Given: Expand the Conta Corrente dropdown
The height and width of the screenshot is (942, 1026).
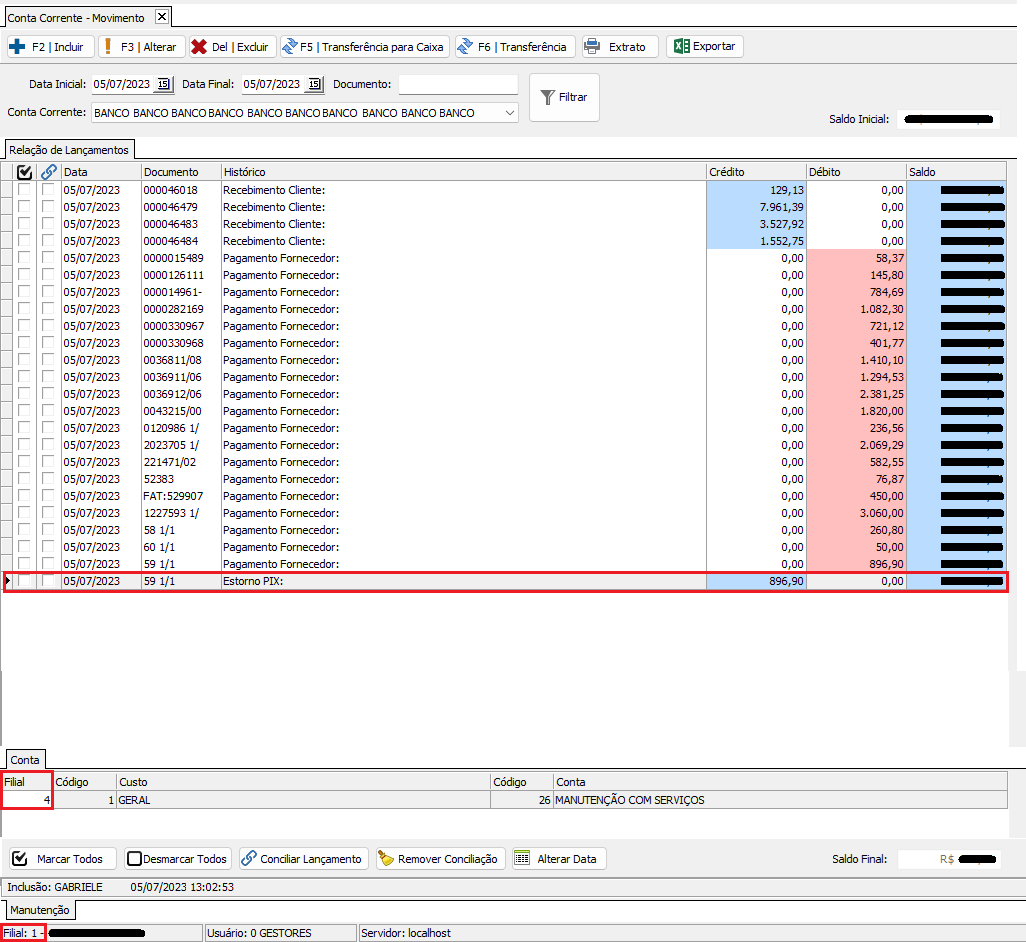Looking at the screenshot, I should click(x=510, y=113).
